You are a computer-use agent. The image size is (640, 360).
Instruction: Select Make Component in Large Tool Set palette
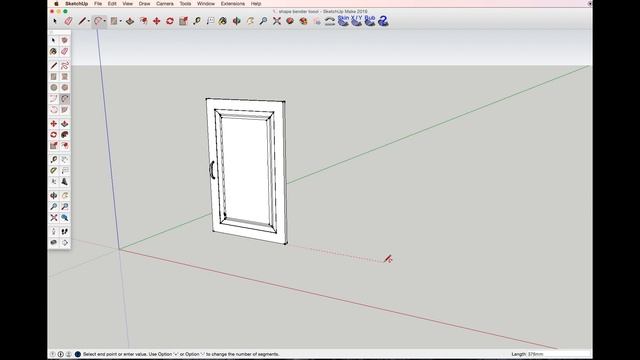tap(64, 40)
